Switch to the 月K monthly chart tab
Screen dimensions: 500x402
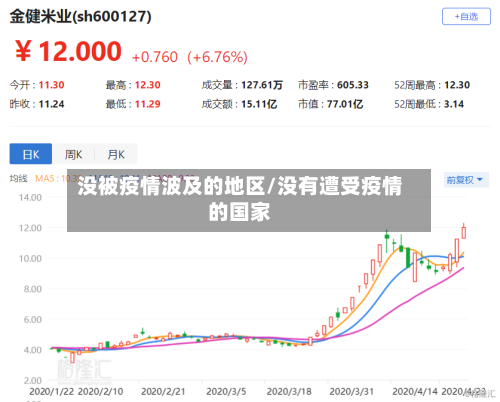pos(116,154)
